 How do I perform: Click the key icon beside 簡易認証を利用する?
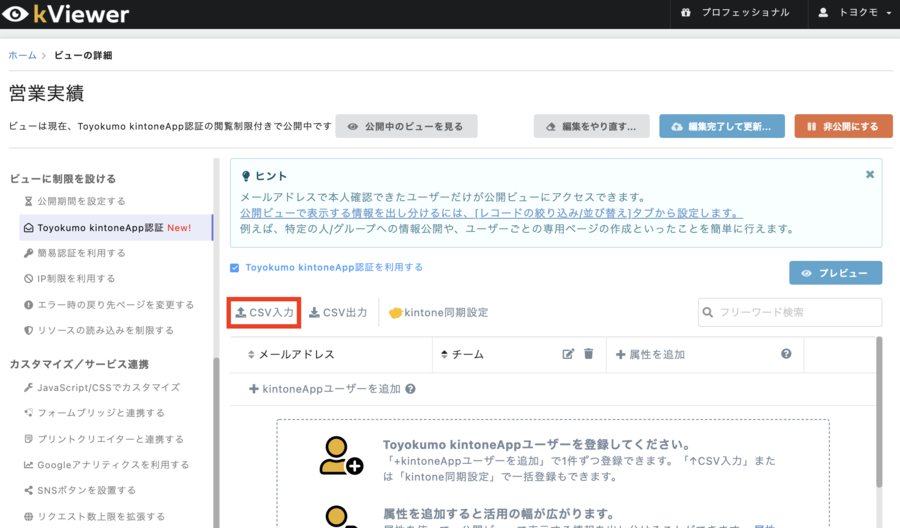point(28,253)
